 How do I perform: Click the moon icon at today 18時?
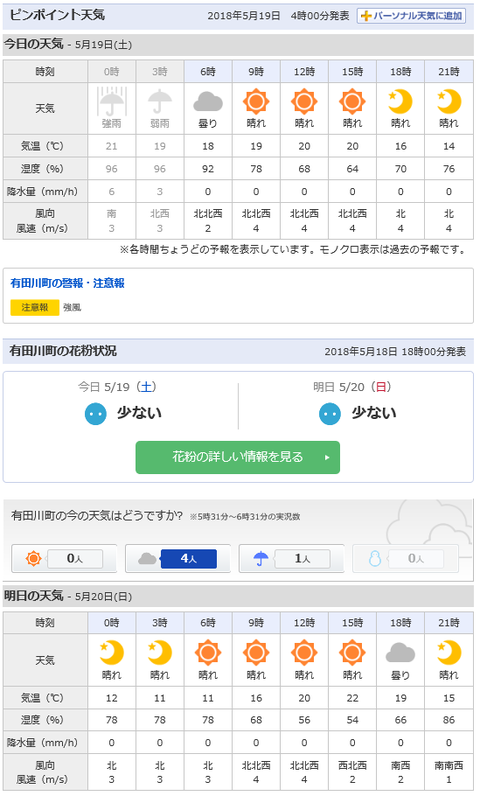400,102
